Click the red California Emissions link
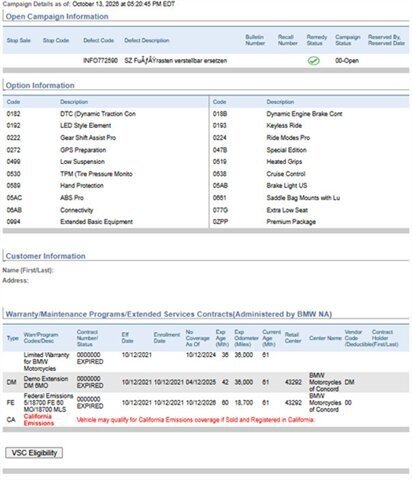This screenshot has height=480, width=412. click(x=39, y=420)
